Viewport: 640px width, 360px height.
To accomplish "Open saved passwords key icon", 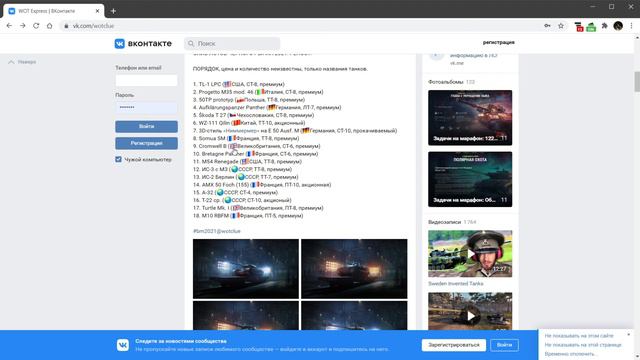I will click(547, 26).
